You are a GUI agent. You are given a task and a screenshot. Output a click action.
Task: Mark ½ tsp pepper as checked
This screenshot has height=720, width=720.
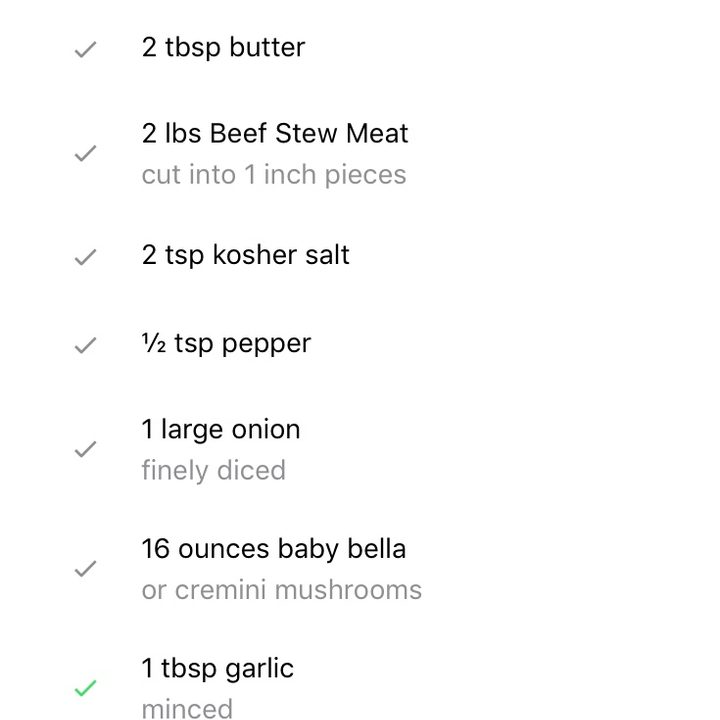[85, 345]
